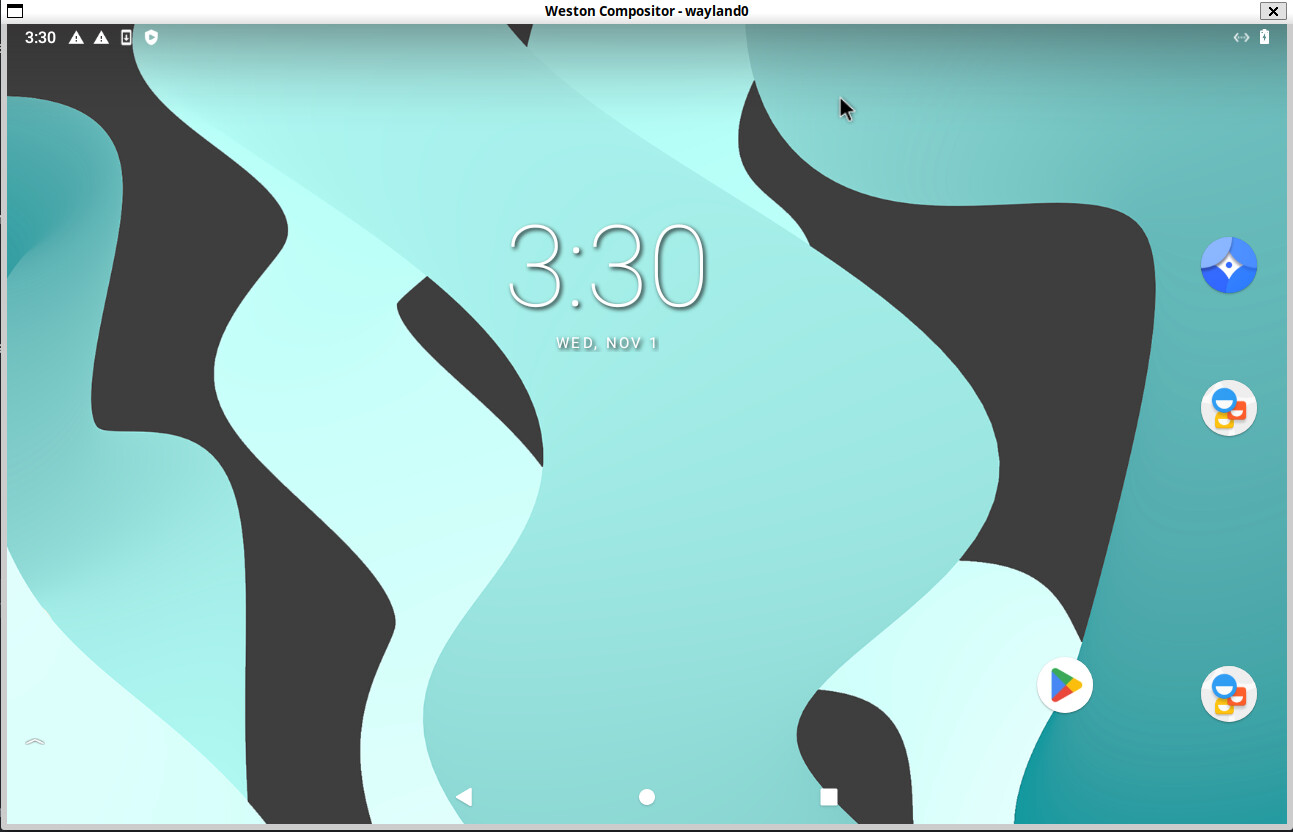1293x832 pixels.
Task: Open the Recents button in the navigation bar
Action: point(828,797)
